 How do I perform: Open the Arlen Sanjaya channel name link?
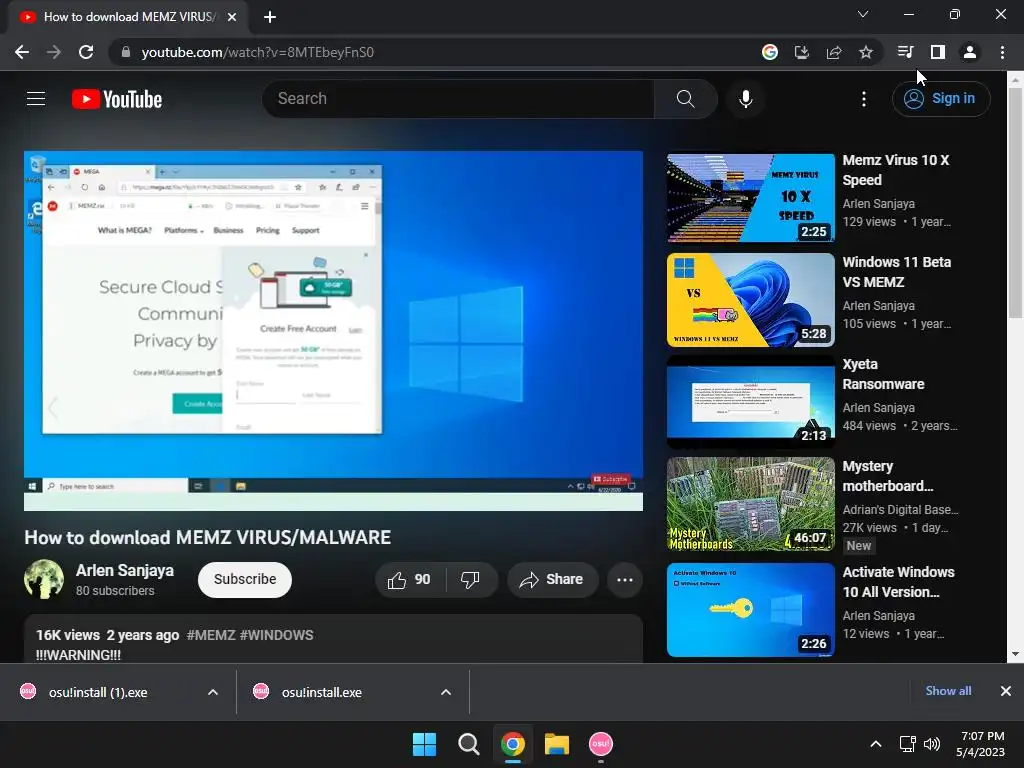point(125,570)
